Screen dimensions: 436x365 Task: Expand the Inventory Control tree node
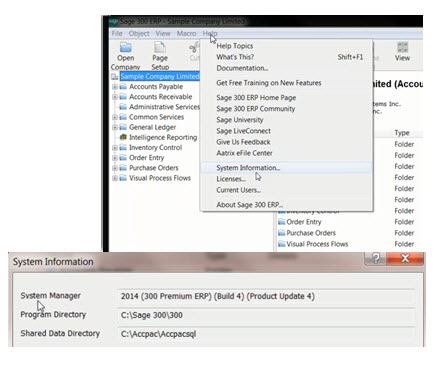click(x=115, y=147)
